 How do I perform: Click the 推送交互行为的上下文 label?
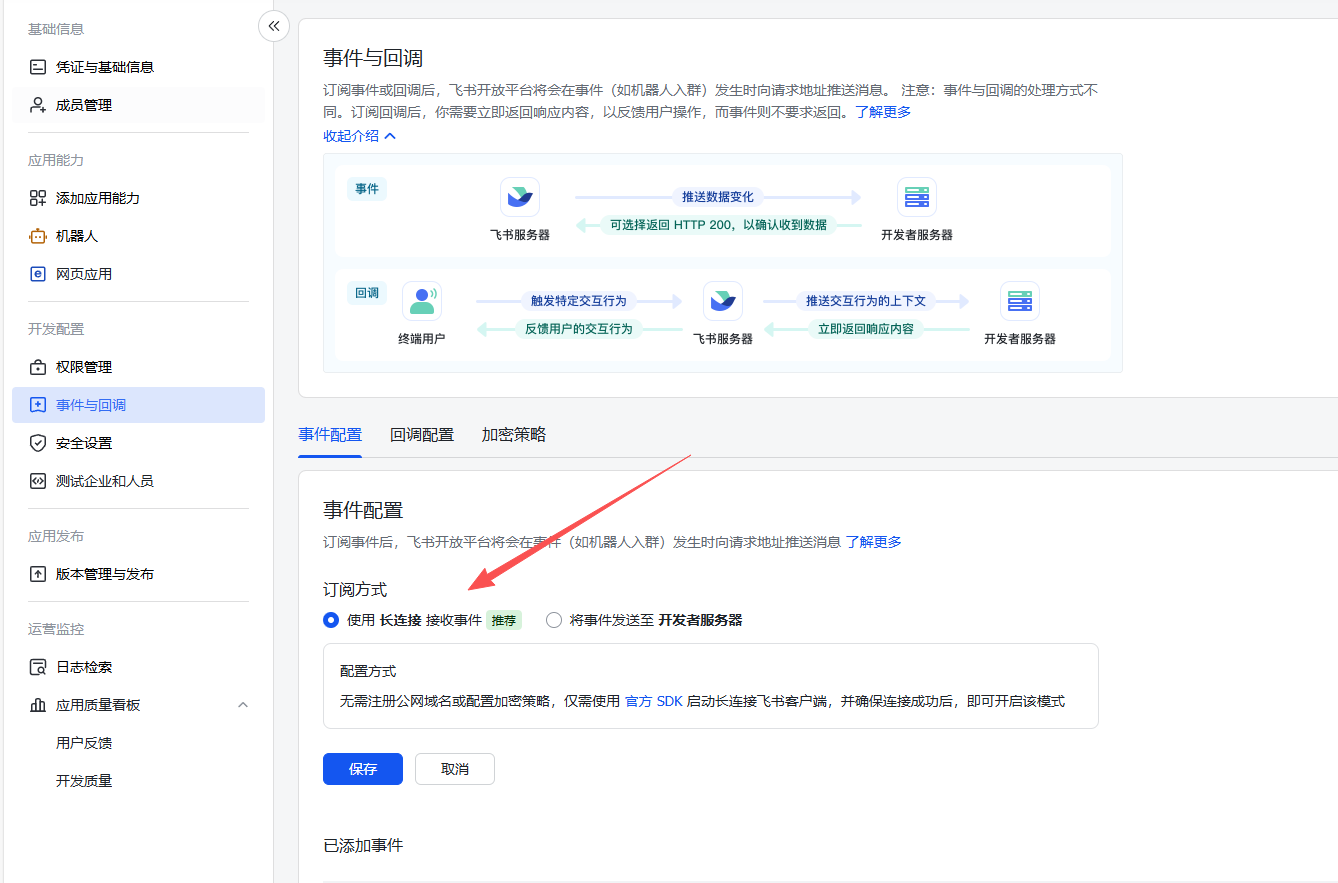(x=866, y=301)
